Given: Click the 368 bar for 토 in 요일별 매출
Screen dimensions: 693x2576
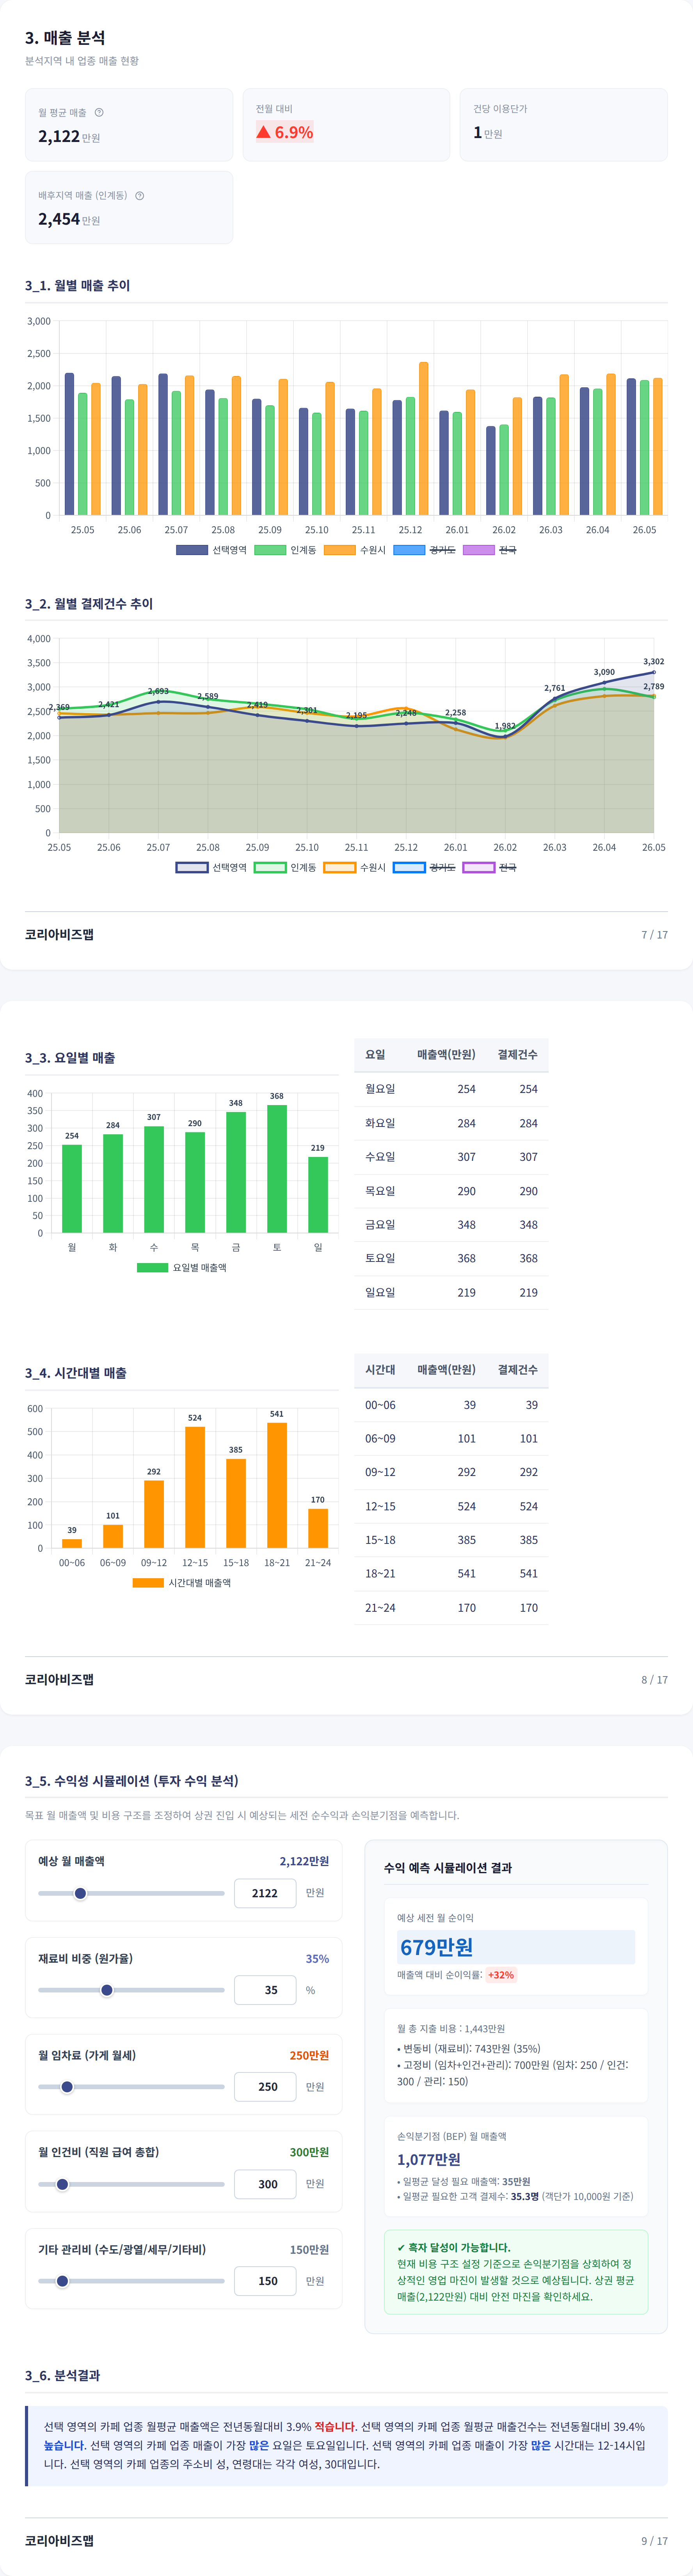Looking at the screenshot, I should (x=277, y=1169).
